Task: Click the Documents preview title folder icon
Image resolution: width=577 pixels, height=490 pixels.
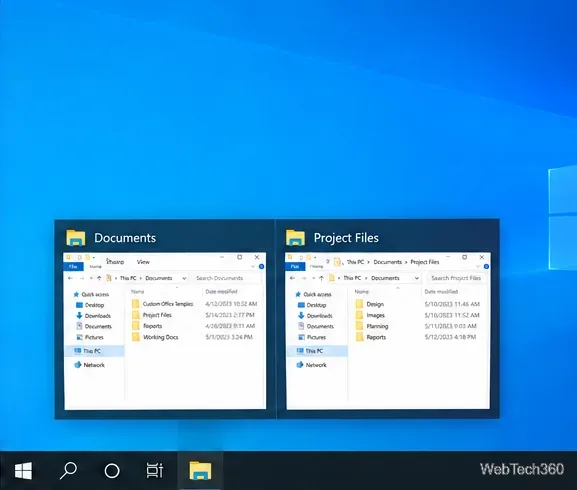Action: (76, 238)
